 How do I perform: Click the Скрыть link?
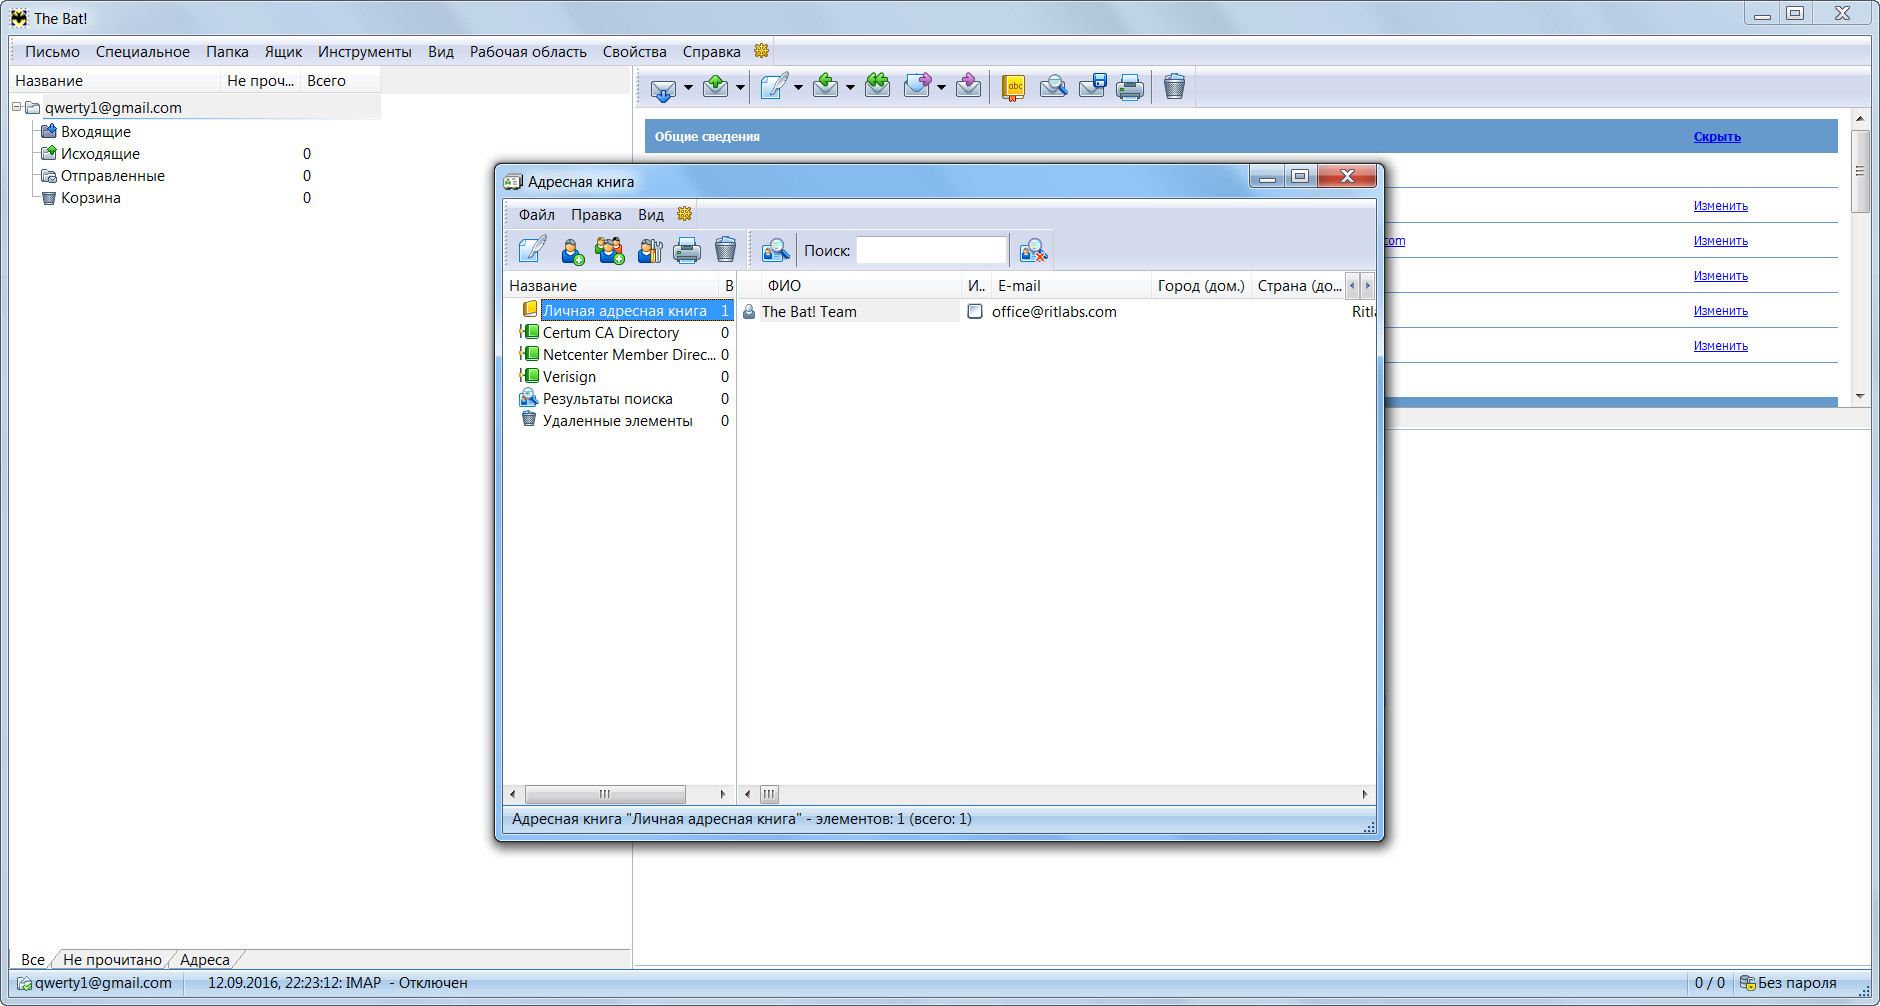pyautogui.click(x=1717, y=137)
